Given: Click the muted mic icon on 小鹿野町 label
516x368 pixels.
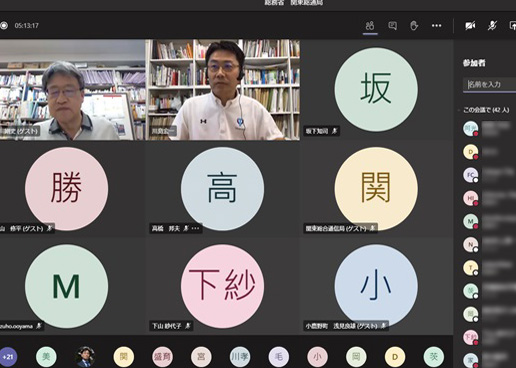Looking at the screenshot, I should (384, 325).
